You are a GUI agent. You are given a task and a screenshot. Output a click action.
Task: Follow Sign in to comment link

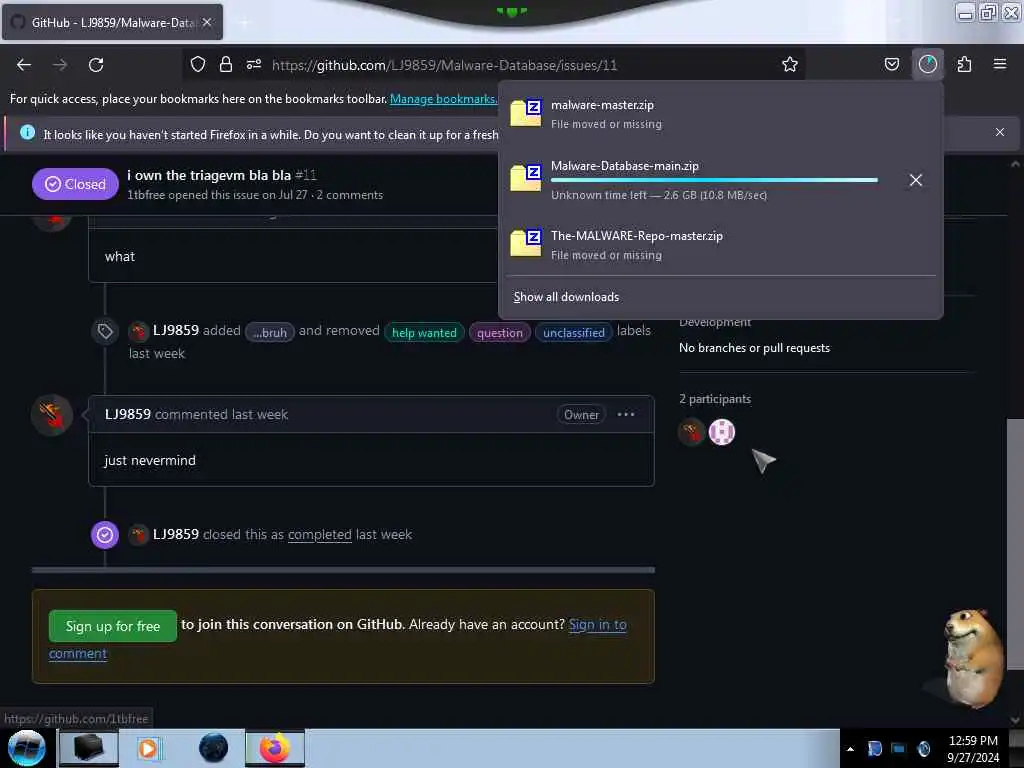pyautogui.click(x=597, y=624)
